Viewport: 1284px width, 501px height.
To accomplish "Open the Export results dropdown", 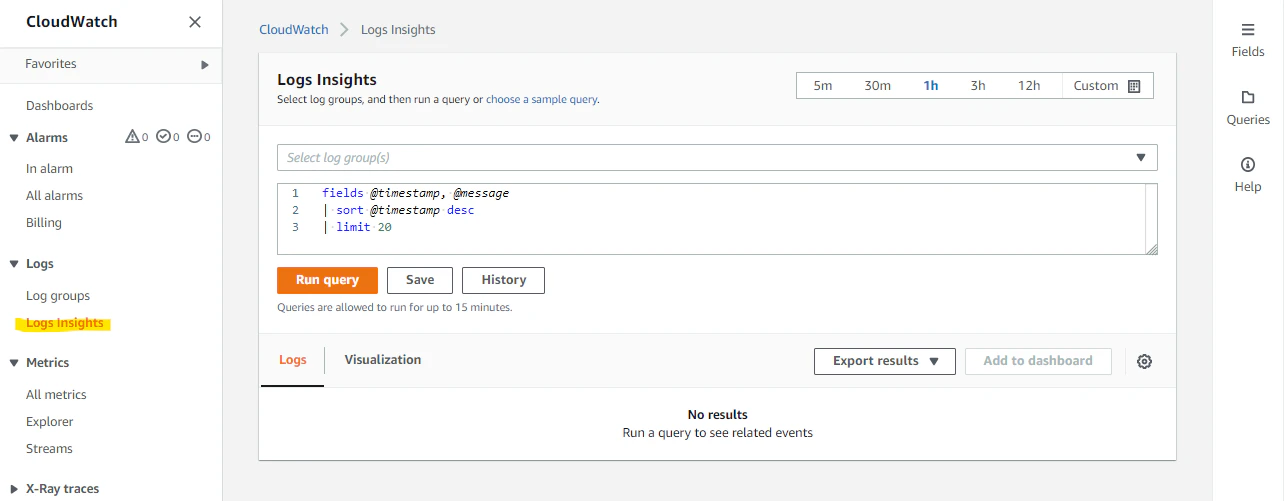I will coord(885,361).
